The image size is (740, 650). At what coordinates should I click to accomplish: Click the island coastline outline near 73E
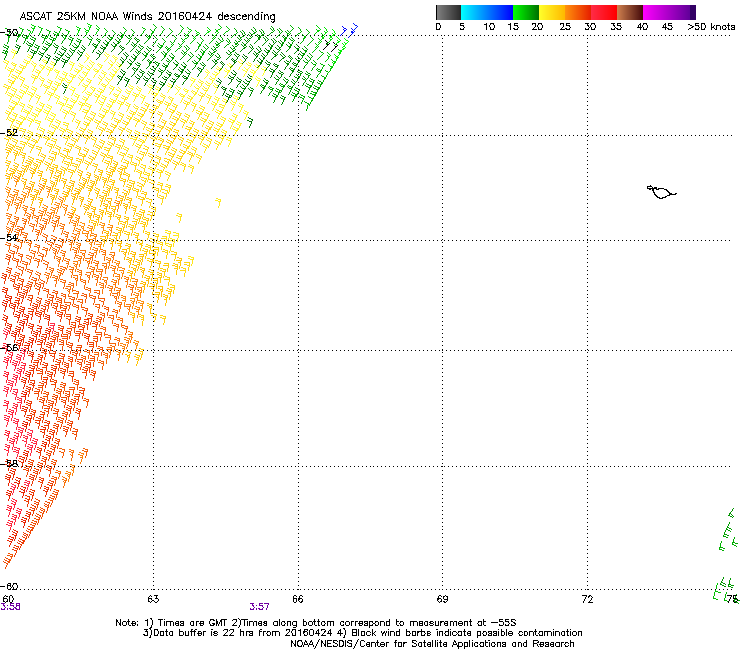click(x=661, y=192)
